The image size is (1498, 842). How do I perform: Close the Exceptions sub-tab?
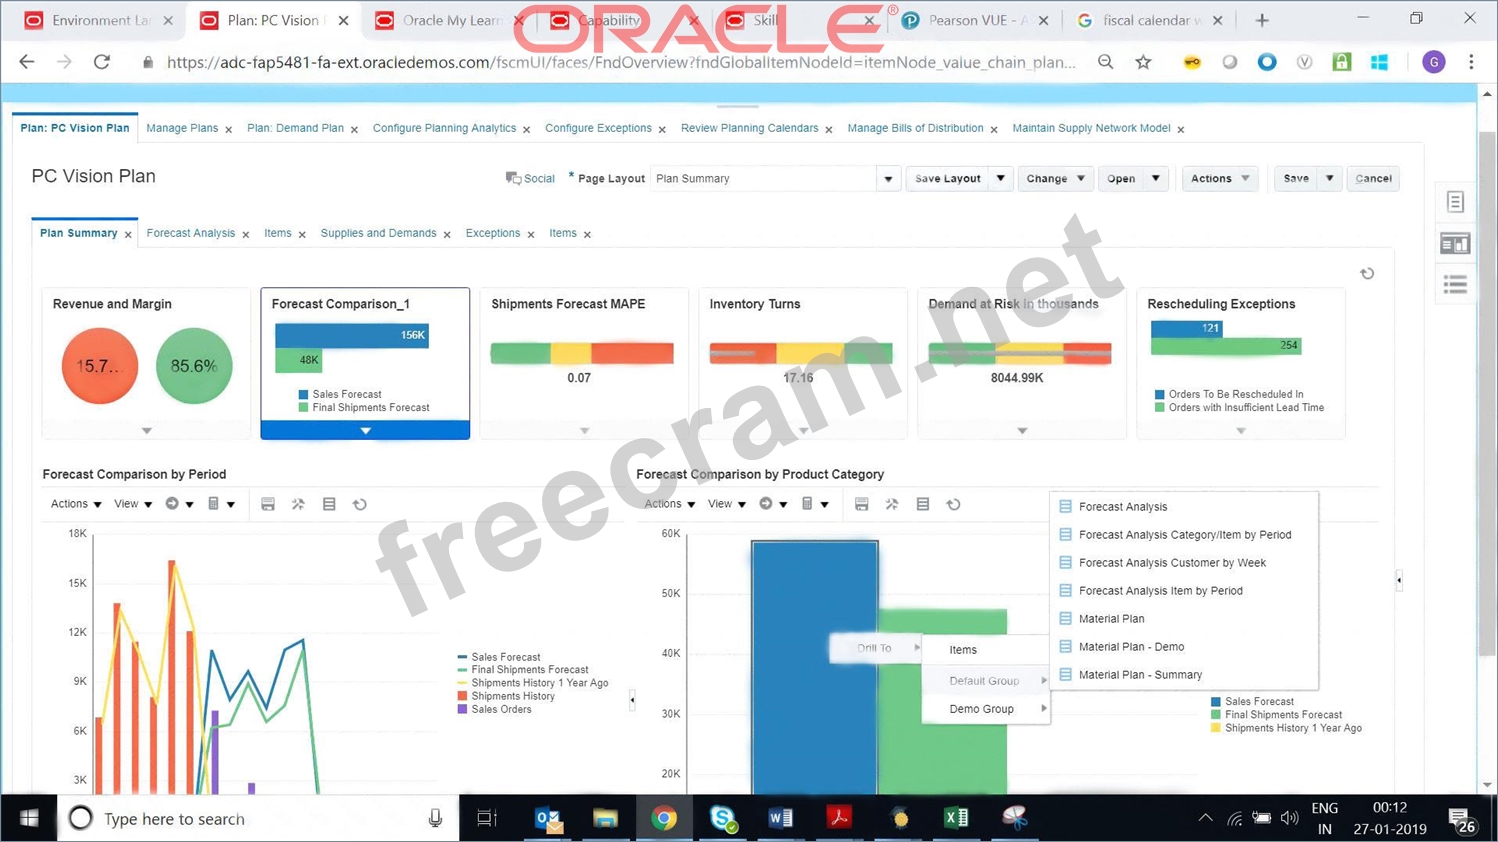531,235
